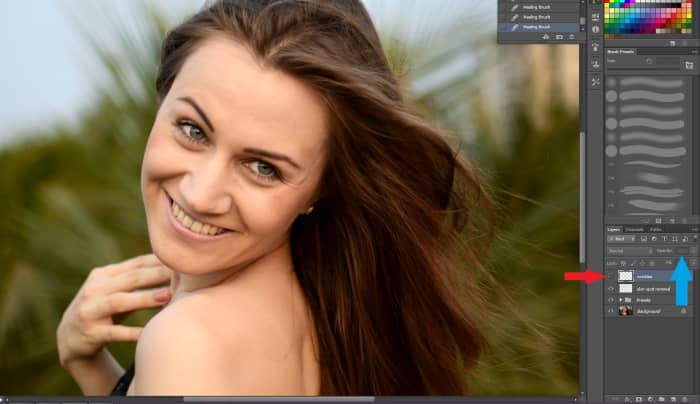This screenshot has height=404, width=700.
Task: Filter layers for type layers
Action: coord(665,239)
